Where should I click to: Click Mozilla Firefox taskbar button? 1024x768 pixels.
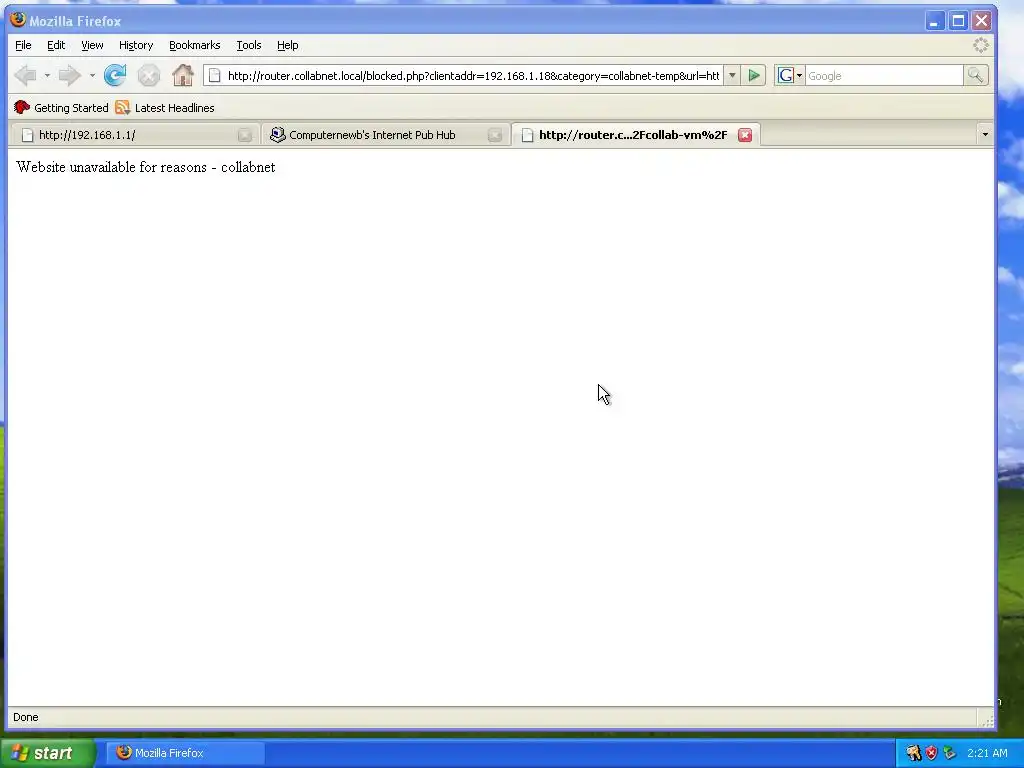(186, 753)
